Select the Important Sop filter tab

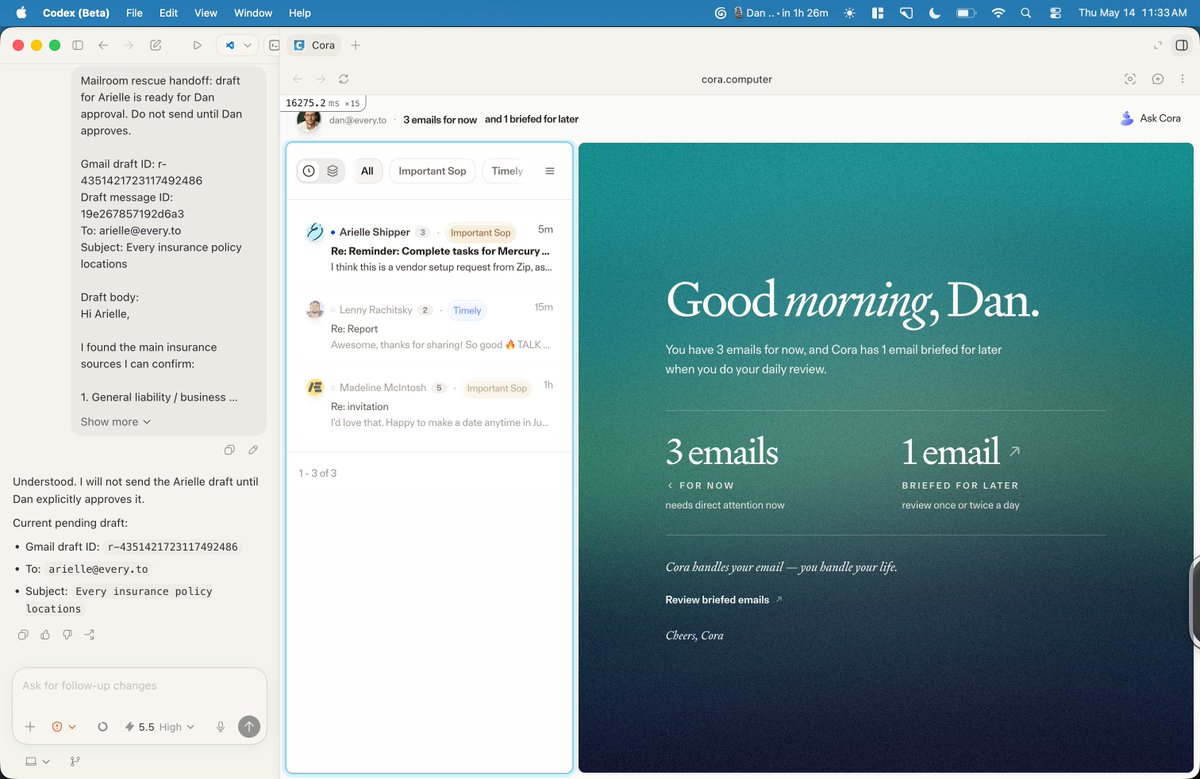432,171
